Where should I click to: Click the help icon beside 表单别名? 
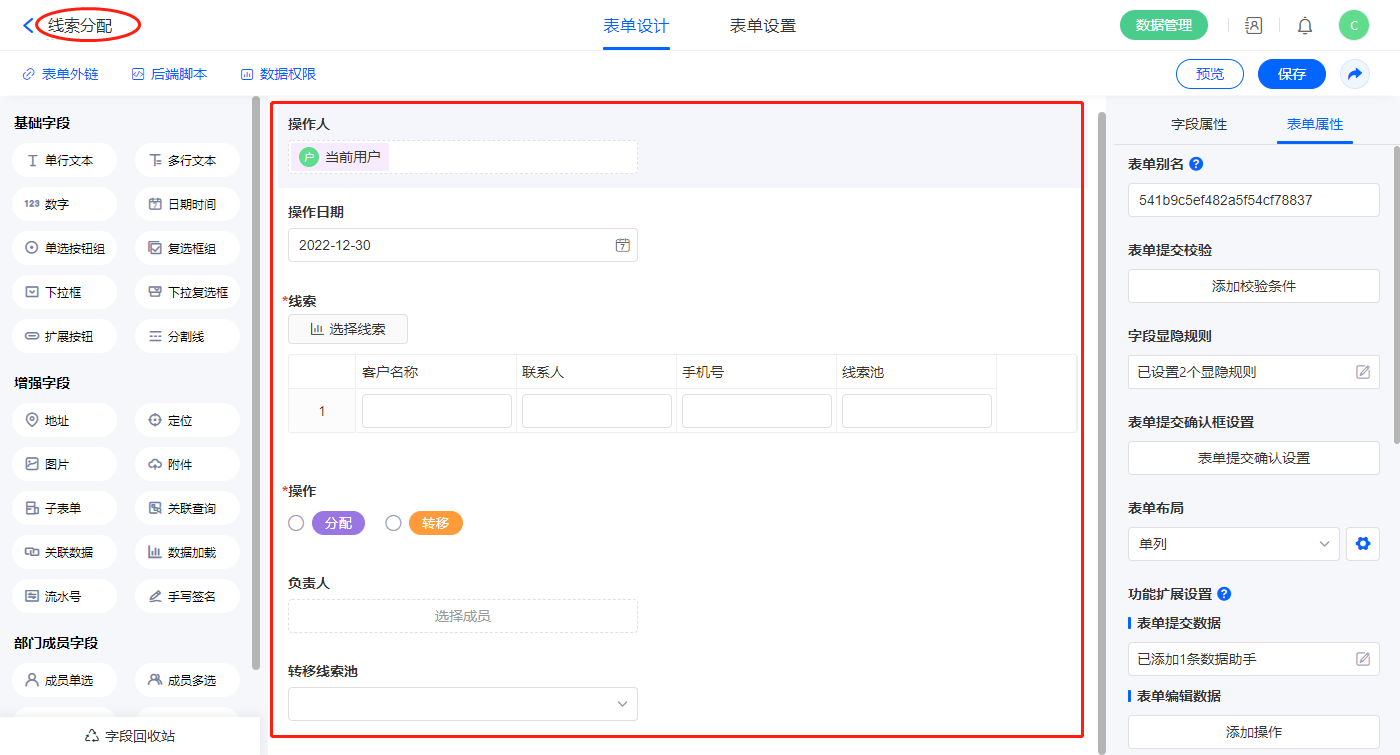(1196, 164)
